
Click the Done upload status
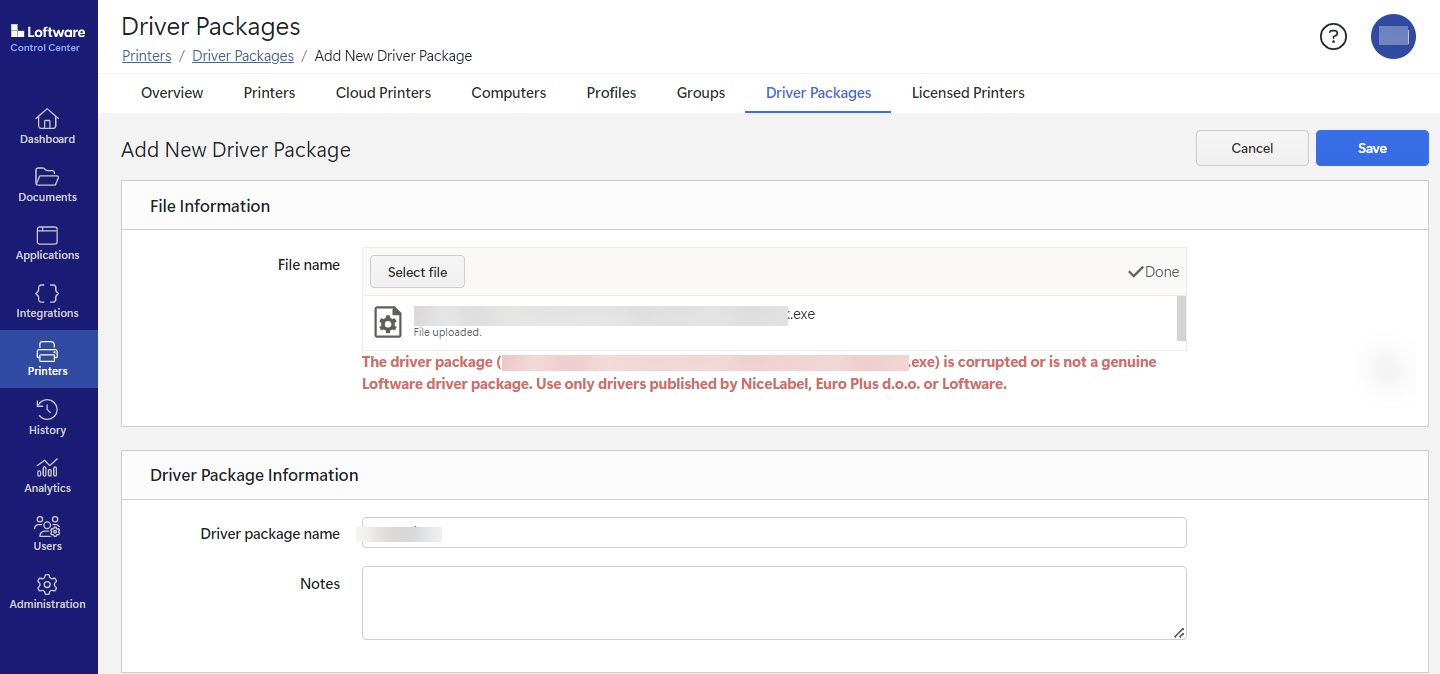click(x=1154, y=272)
